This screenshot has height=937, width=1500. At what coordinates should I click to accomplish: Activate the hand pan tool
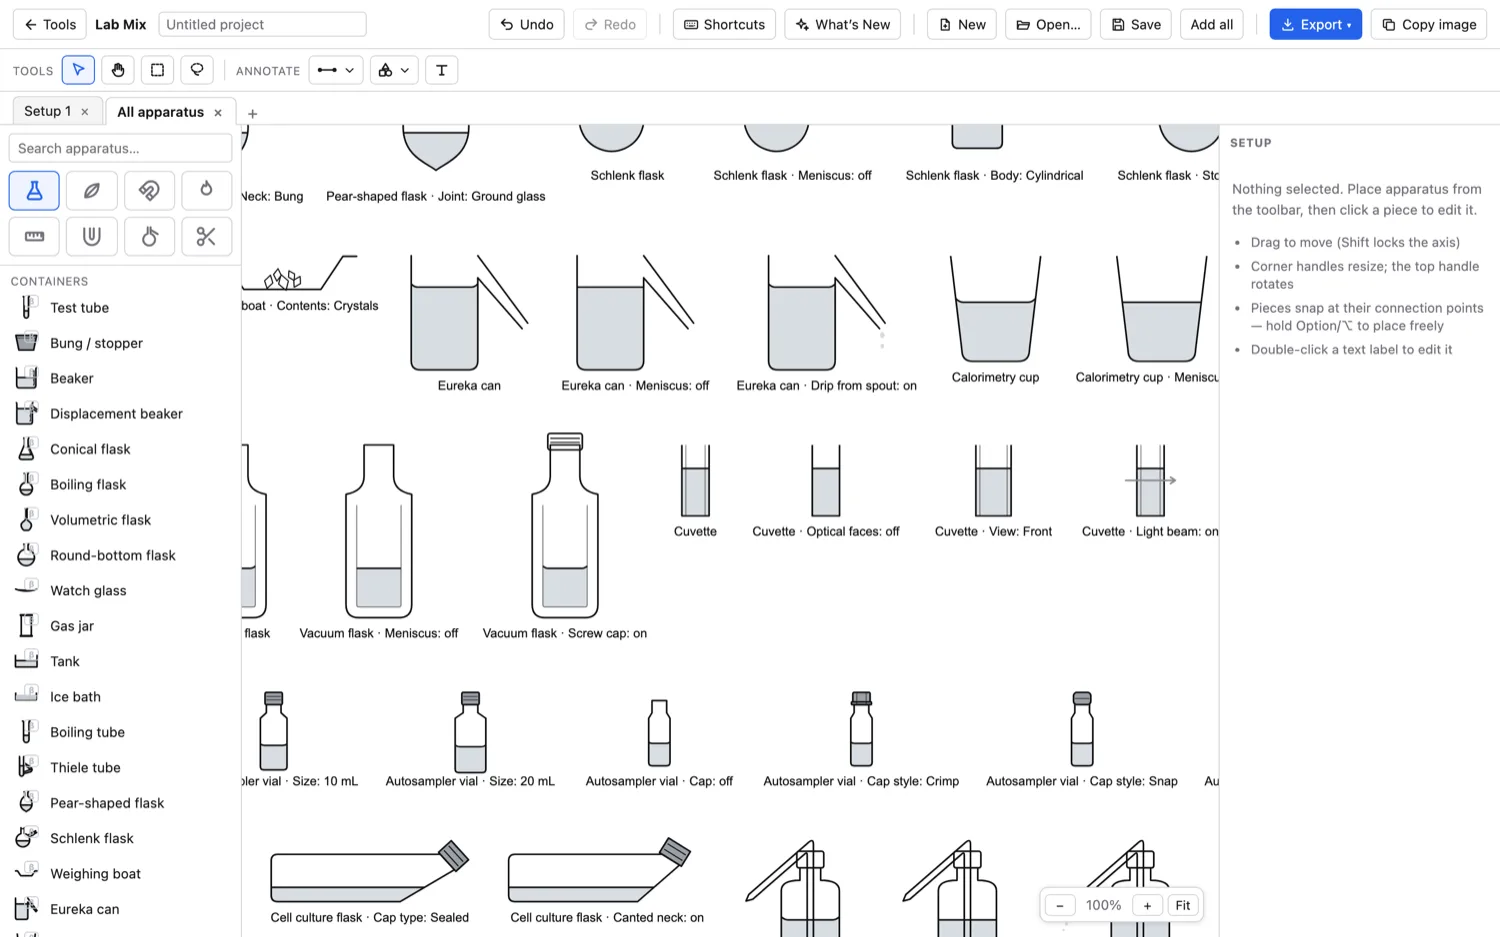coord(118,70)
